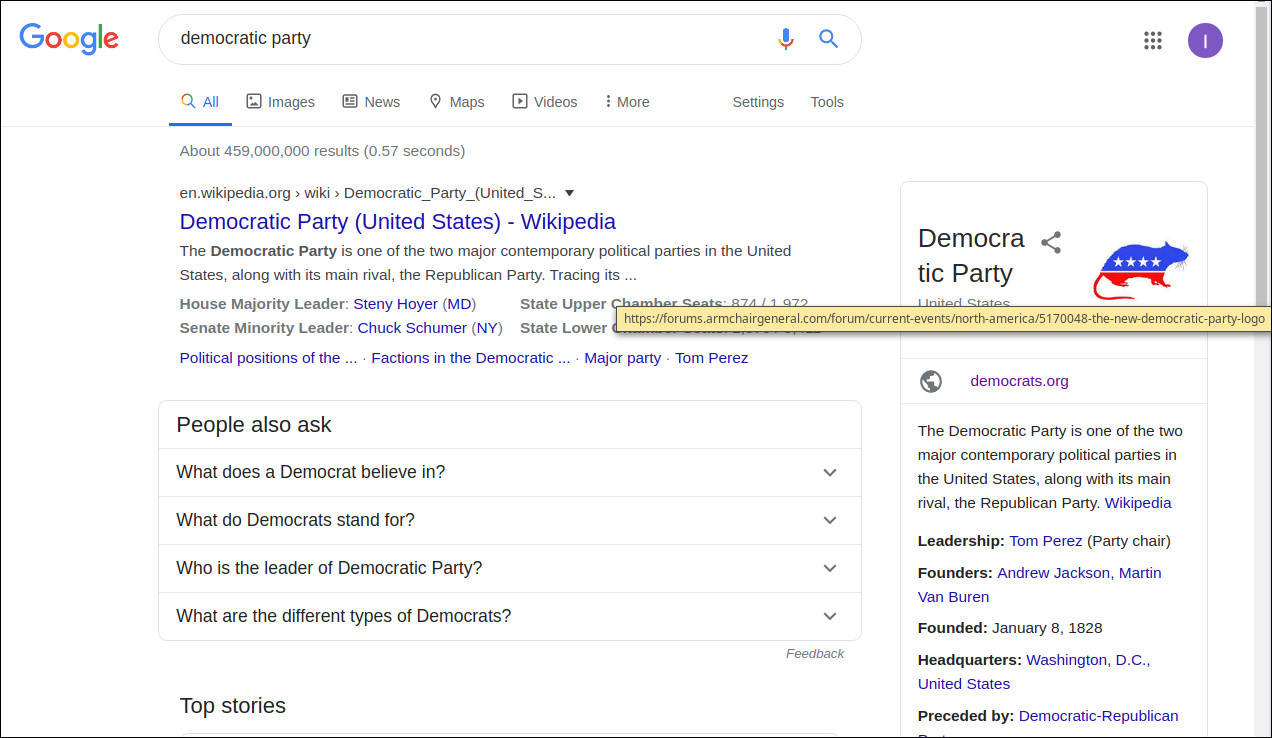Start voice search with microphone icon
The image size is (1272, 738).
pyautogui.click(x=785, y=39)
